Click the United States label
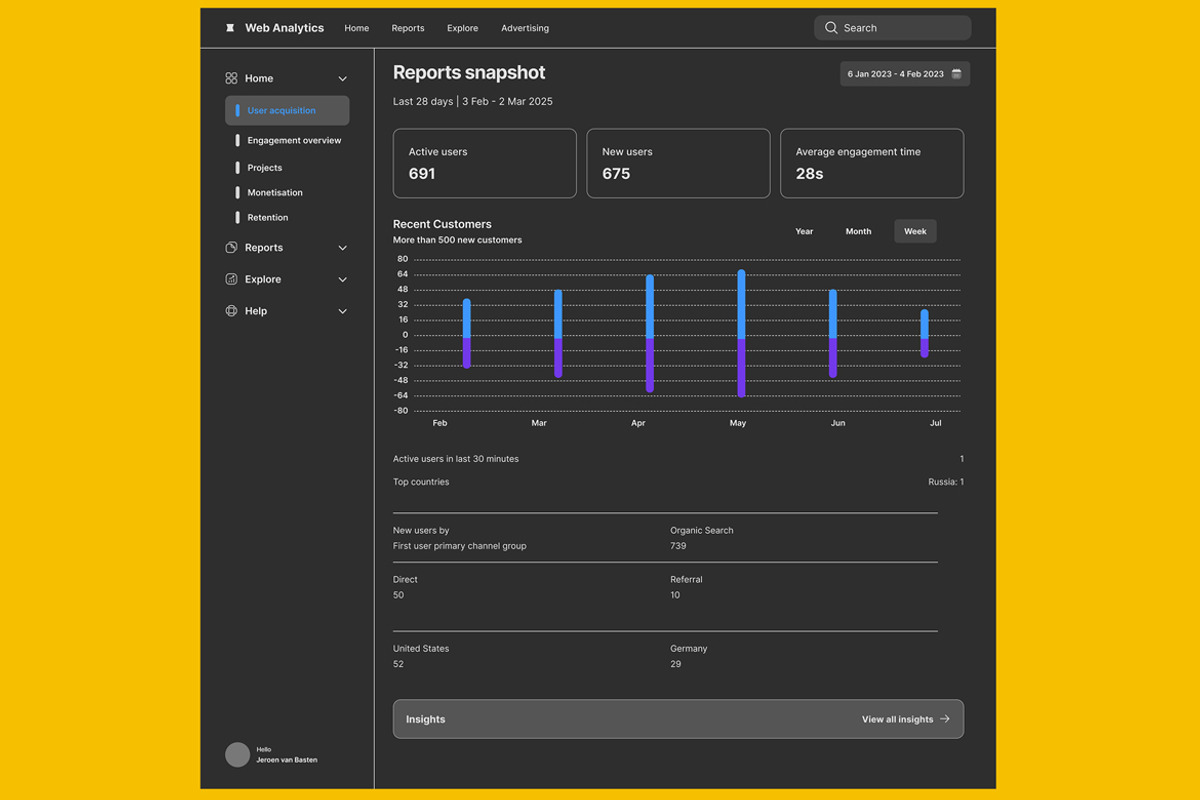The height and width of the screenshot is (800, 1200). (421, 648)
